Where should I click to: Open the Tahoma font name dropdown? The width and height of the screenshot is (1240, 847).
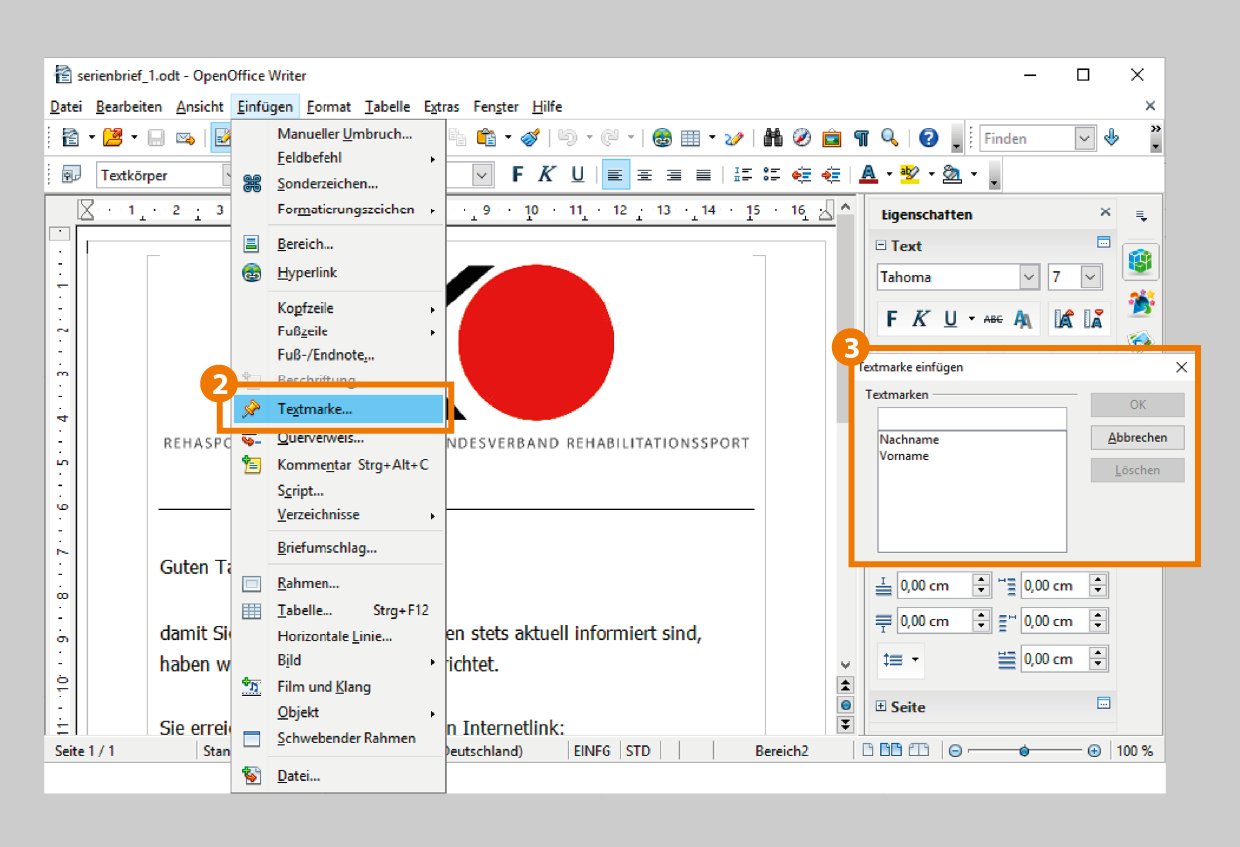coord(1029,277)
